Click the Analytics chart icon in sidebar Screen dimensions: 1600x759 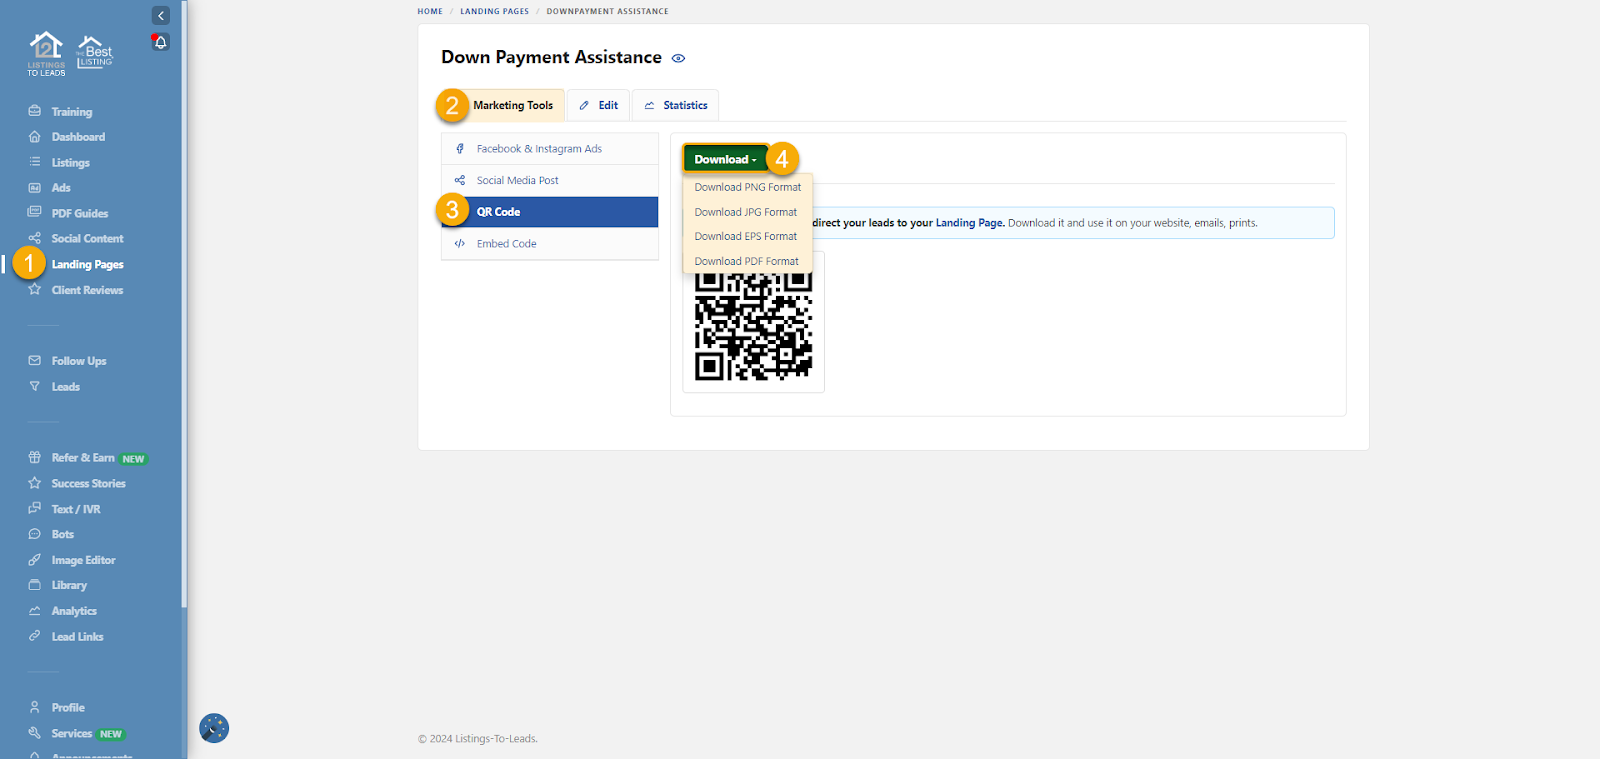pyautogui.click(x=34, y=611)
